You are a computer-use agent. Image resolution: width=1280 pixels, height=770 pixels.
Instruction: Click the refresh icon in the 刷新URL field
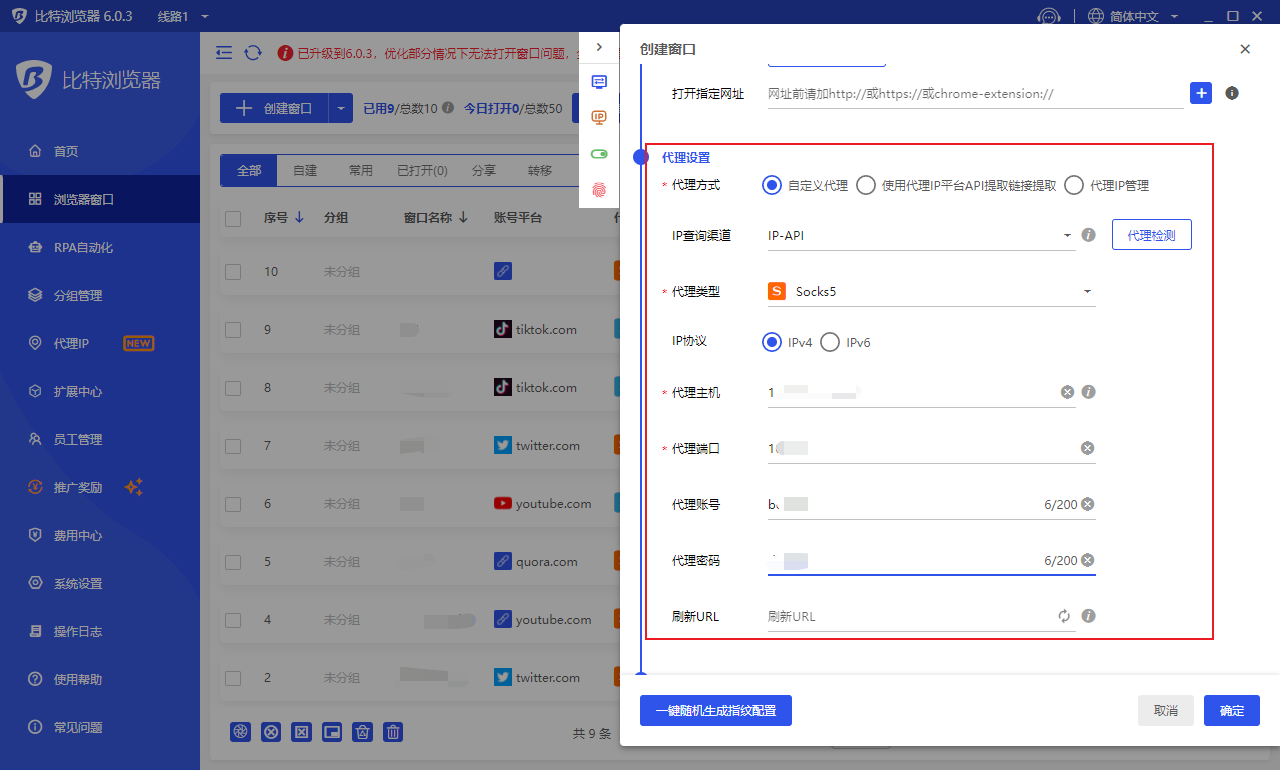point(1064,616)
